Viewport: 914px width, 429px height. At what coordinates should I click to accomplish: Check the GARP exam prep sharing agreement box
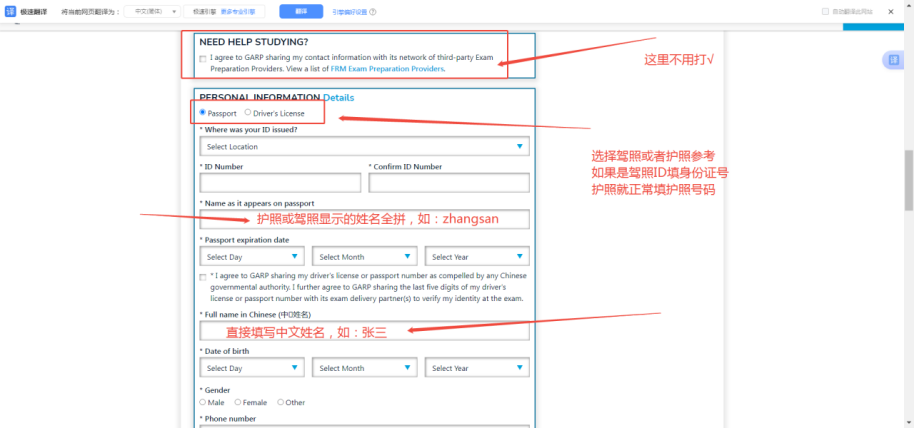tap(203, 59)
